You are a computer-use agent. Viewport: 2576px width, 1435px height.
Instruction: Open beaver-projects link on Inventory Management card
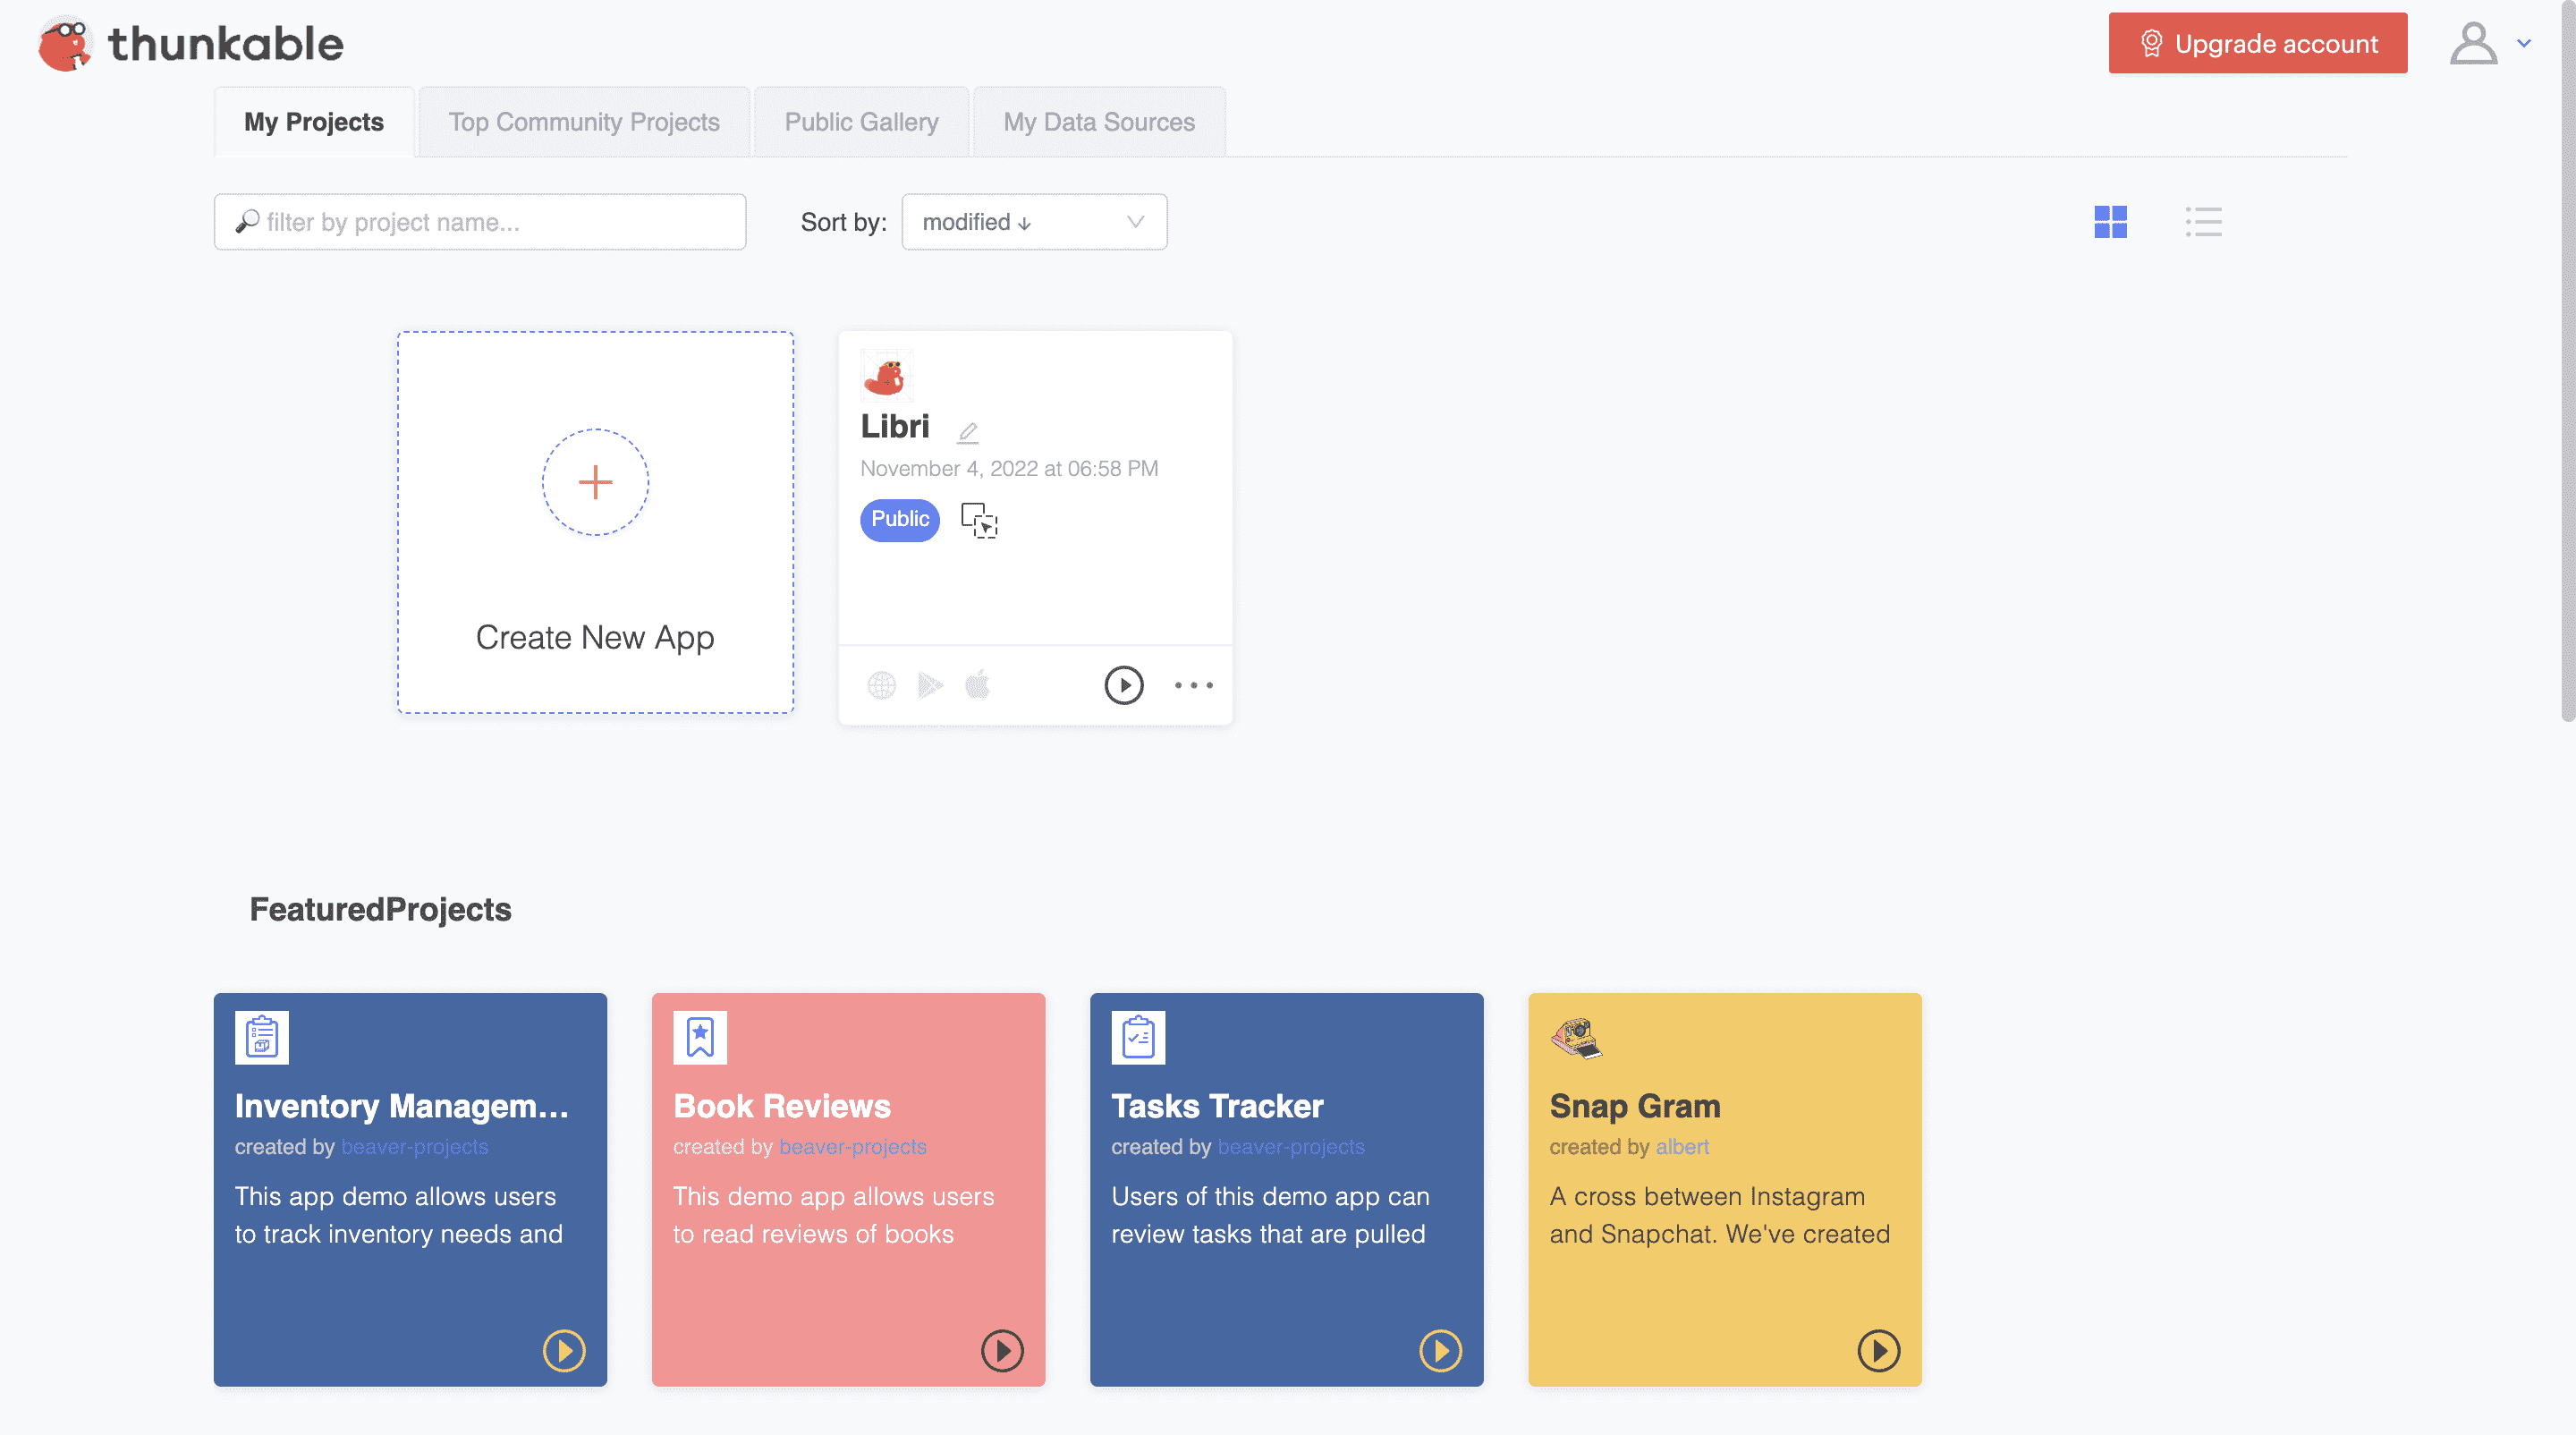point(414,1147)
